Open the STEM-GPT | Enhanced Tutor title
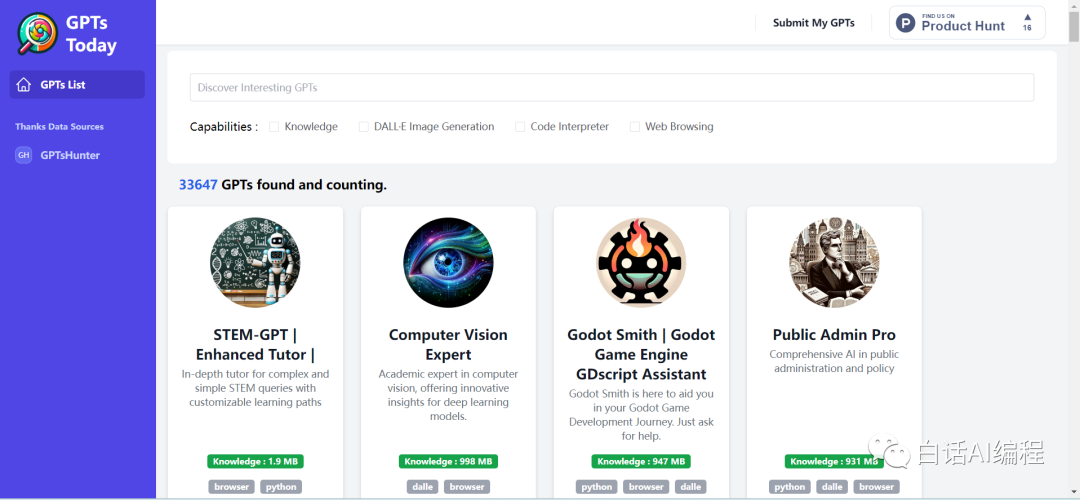Screen dimensions: 1080x500 (255, 345)
